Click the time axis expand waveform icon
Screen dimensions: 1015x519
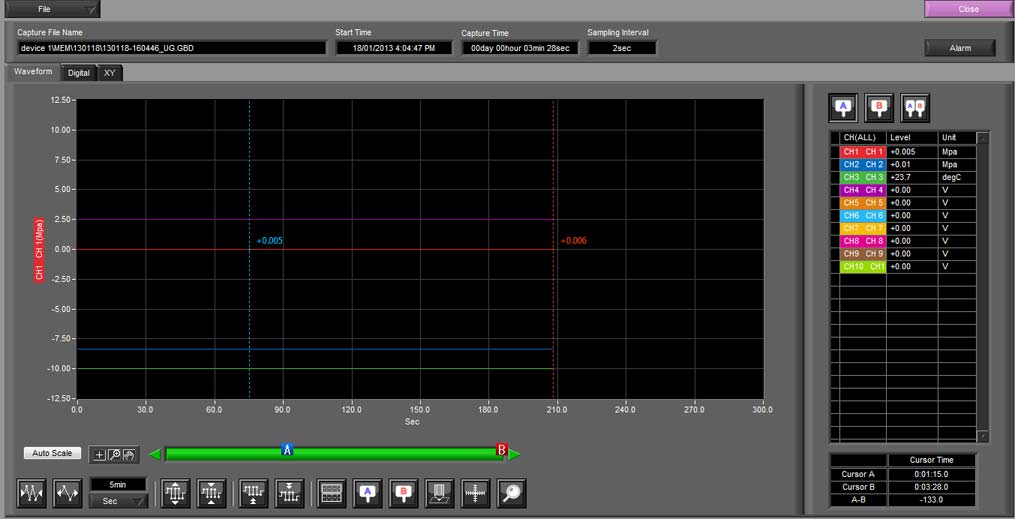[x=68, y=494]
